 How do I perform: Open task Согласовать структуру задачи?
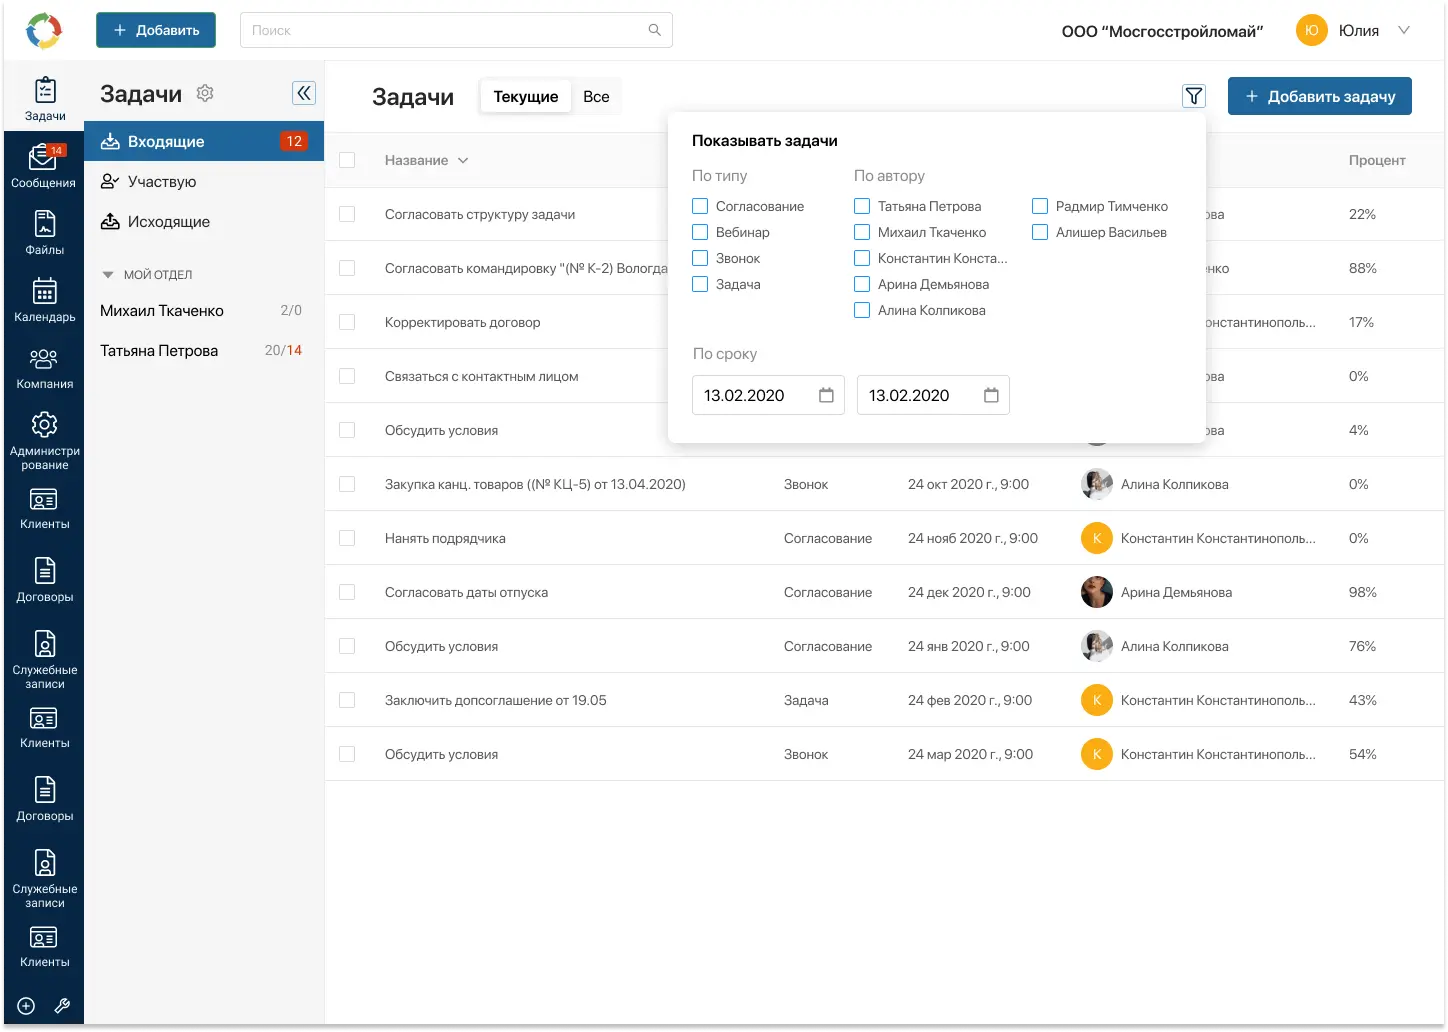coord(480,214)
